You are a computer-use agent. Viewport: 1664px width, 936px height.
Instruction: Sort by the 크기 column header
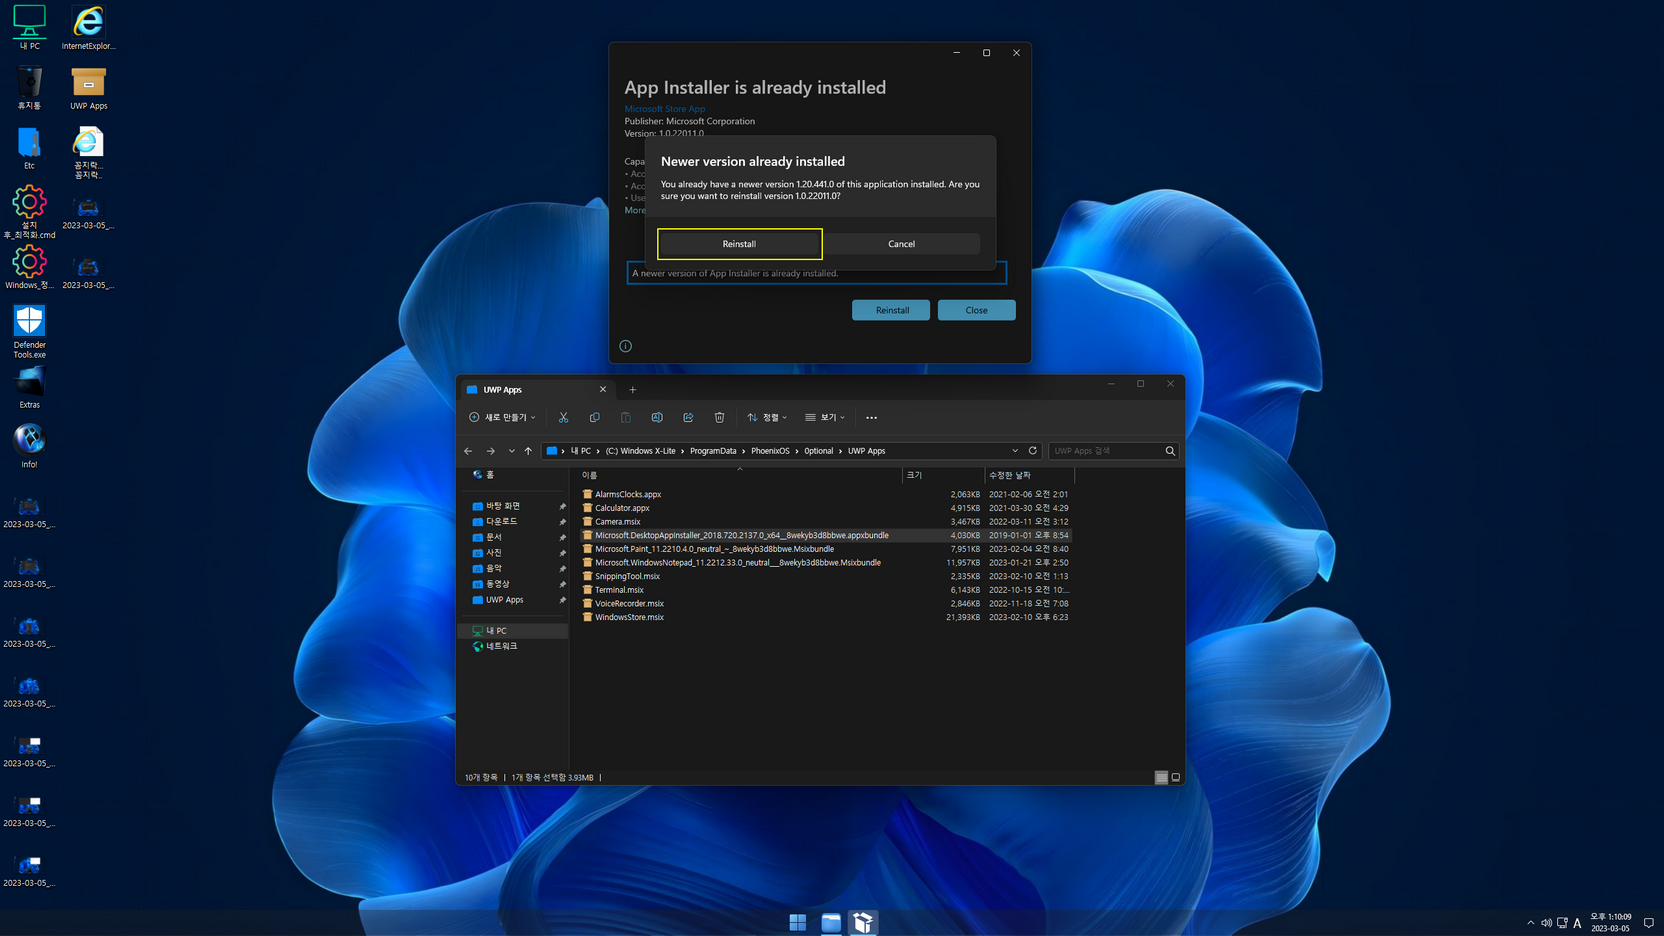pyautogui.click(x=943, y=475)
